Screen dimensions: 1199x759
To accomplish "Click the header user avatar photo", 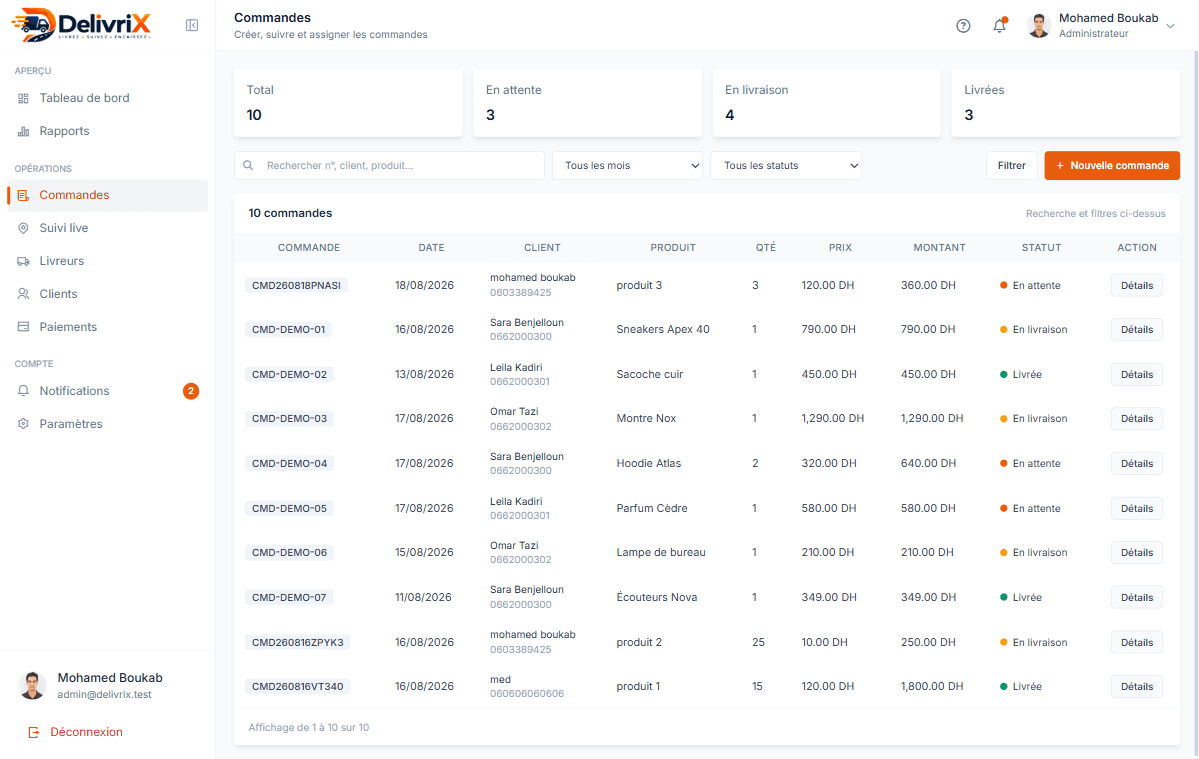I will pos(1038,25).
